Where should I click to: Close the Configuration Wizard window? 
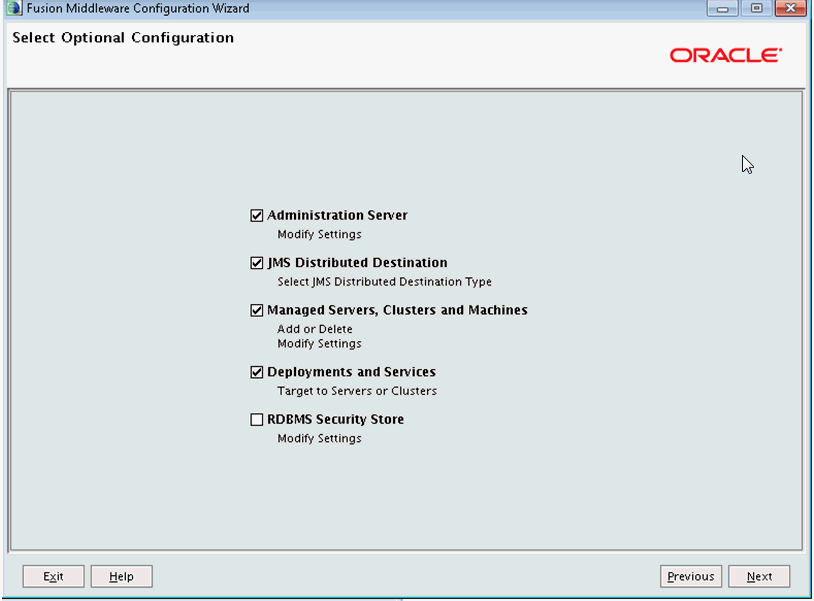click(791, 8)
